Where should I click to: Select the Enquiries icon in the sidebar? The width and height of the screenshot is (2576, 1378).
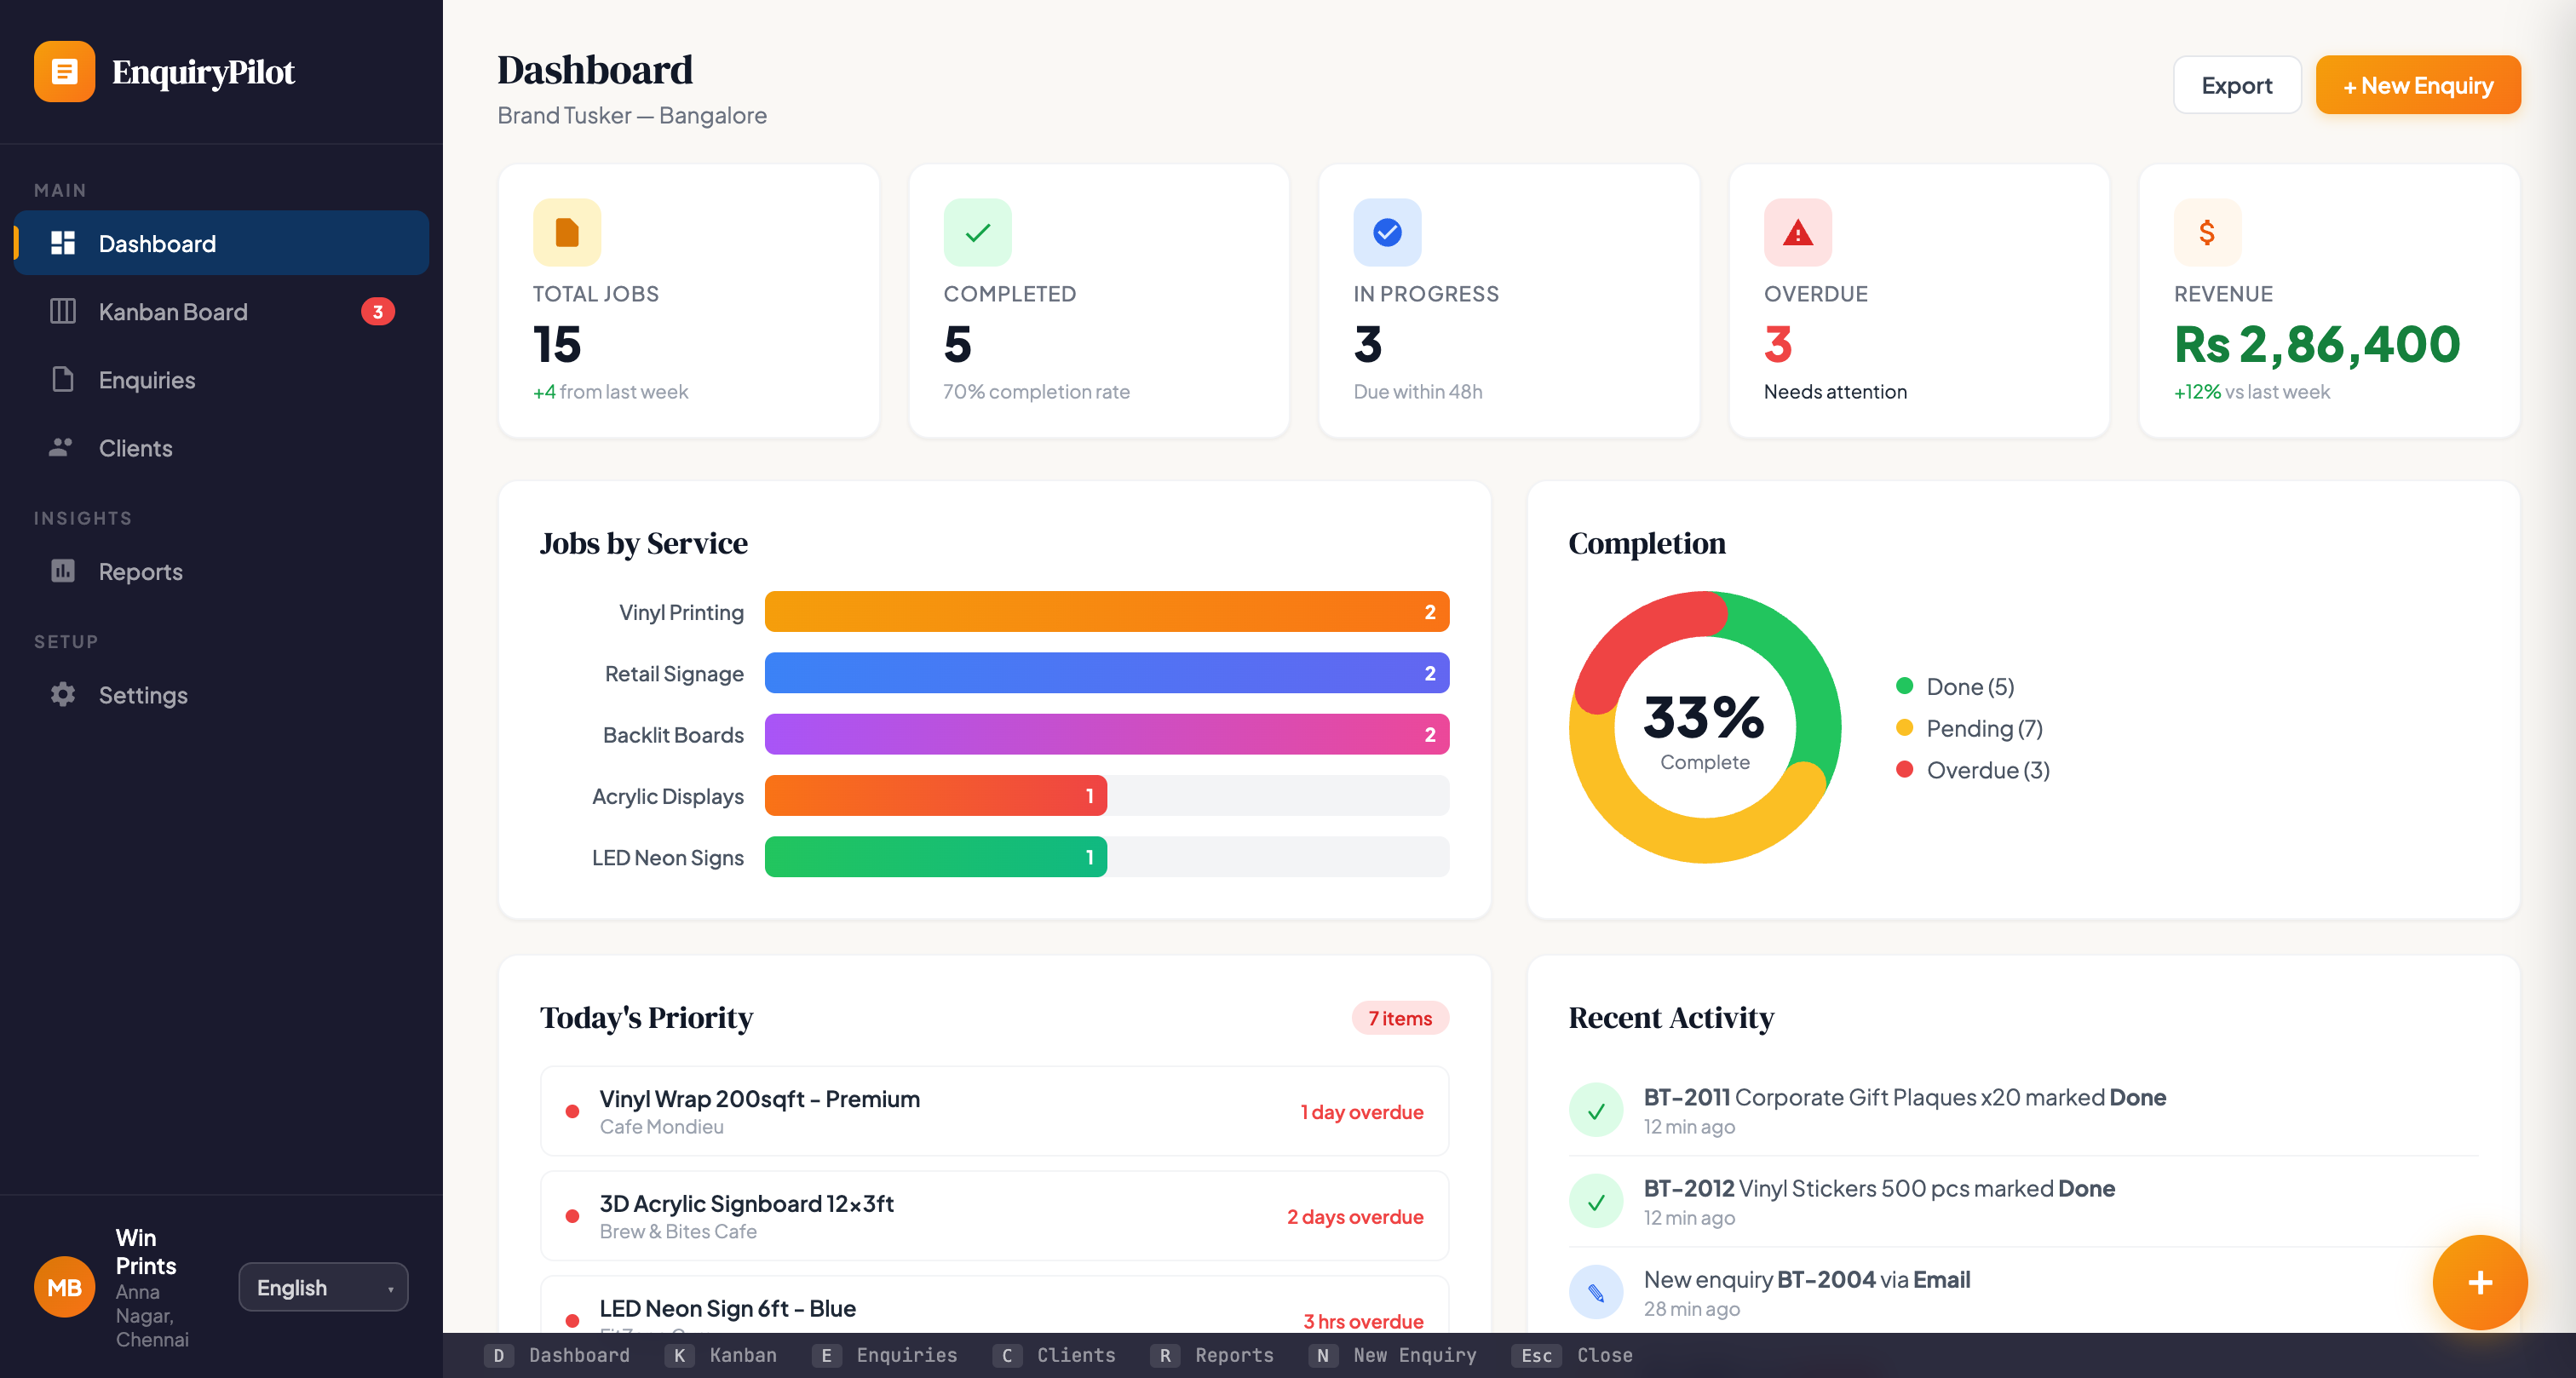62,379
